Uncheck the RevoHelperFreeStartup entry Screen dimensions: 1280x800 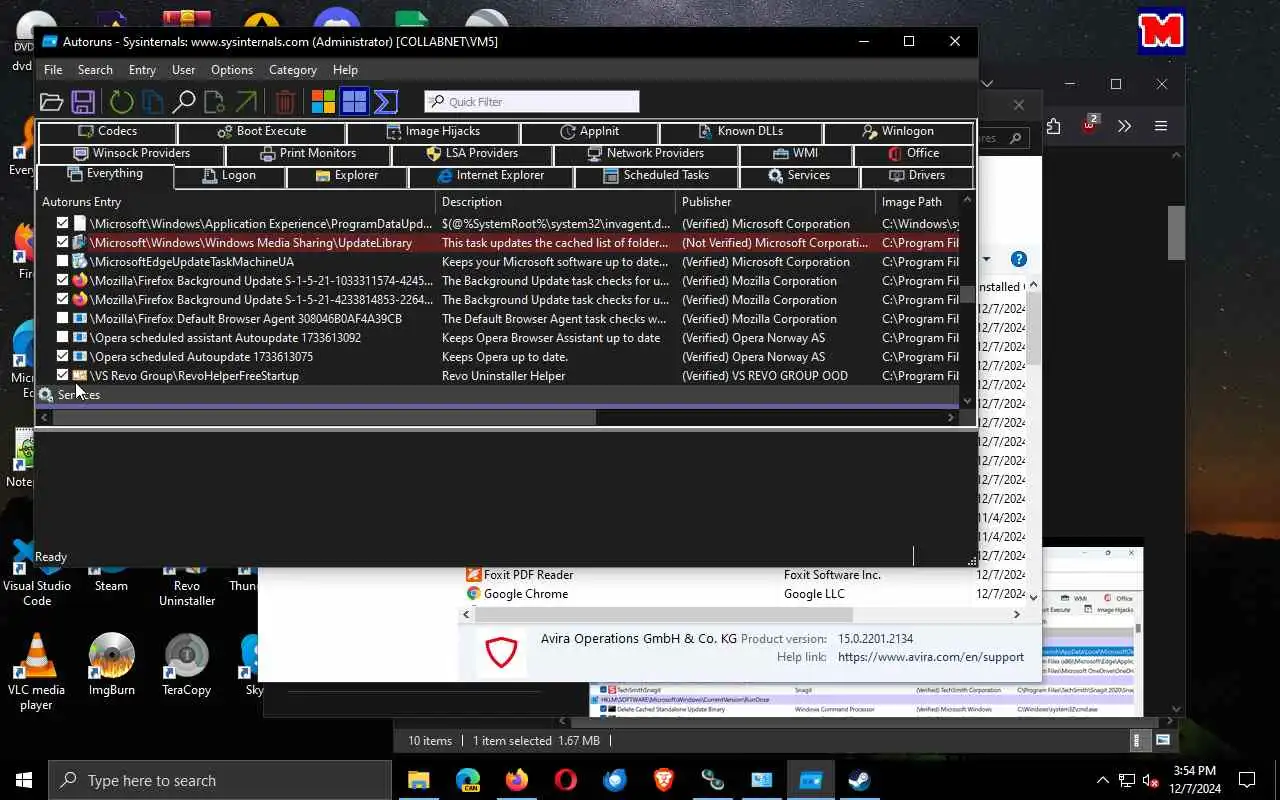tap(63, 375)
